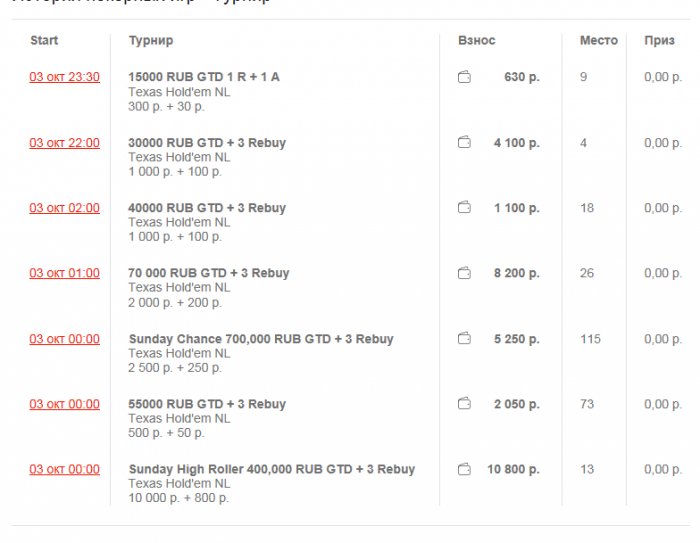Image resolution: width=700 pixels, height=543 pixels.
Task: Click wallet icon beside 1 100 р. buy-in
Action: 464,208
